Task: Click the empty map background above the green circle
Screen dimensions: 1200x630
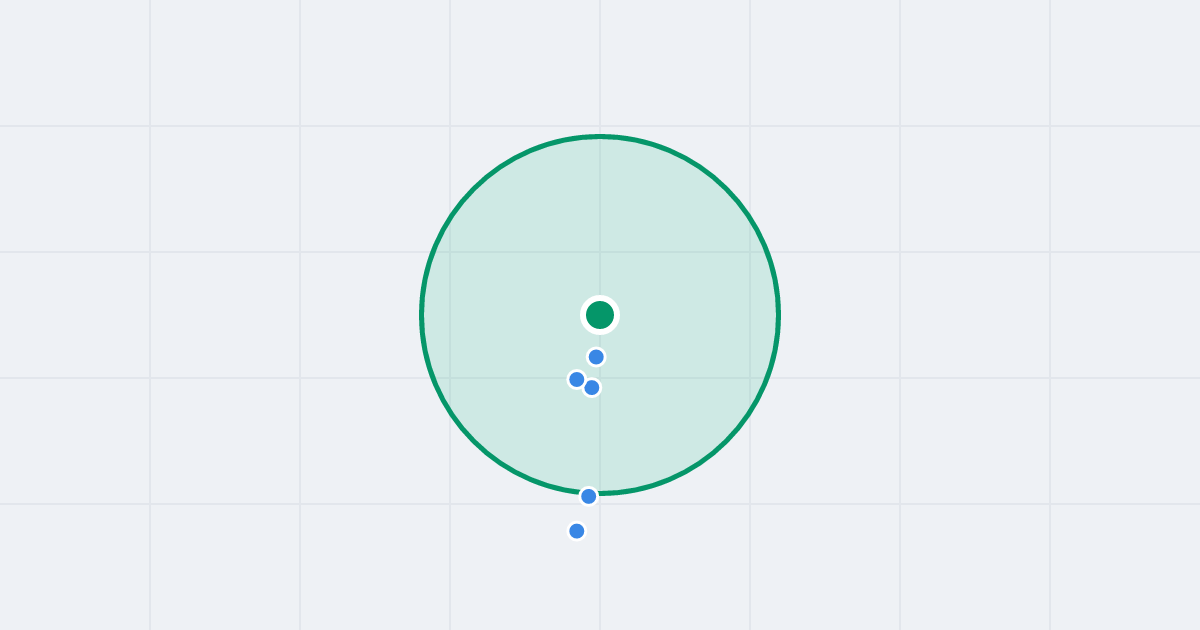Action: [600, 65]
